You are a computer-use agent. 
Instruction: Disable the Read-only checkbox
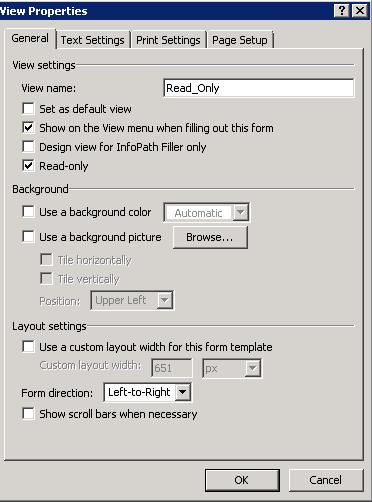click(x=28, y=165)
